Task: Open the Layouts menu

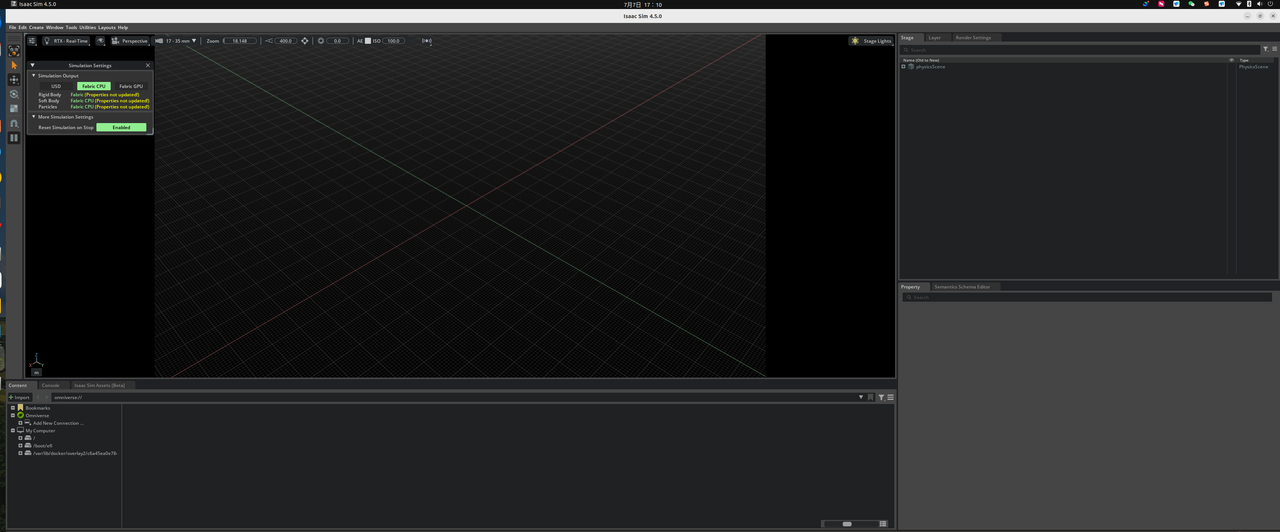Action: 106,27
